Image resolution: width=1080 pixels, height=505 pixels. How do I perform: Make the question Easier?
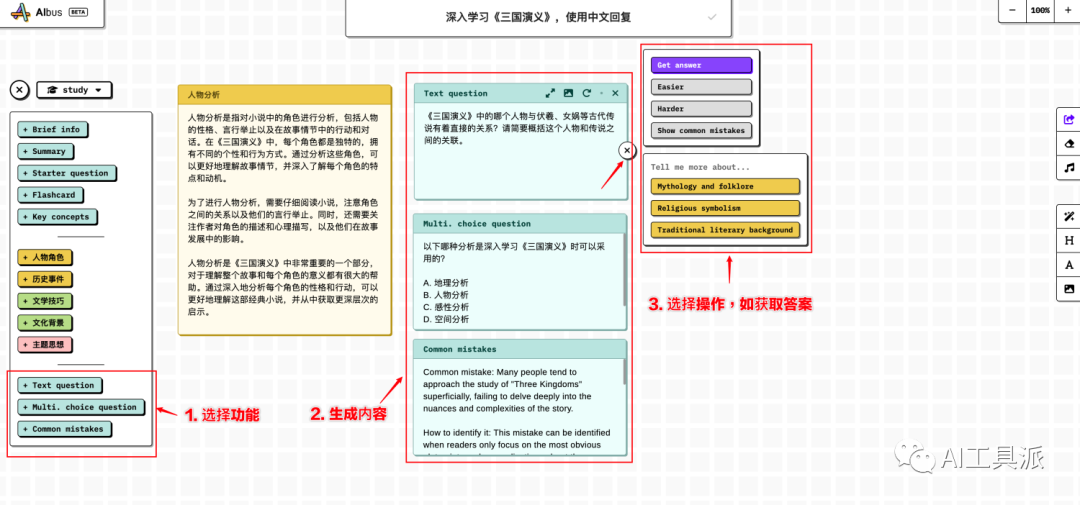pos(701,87)
